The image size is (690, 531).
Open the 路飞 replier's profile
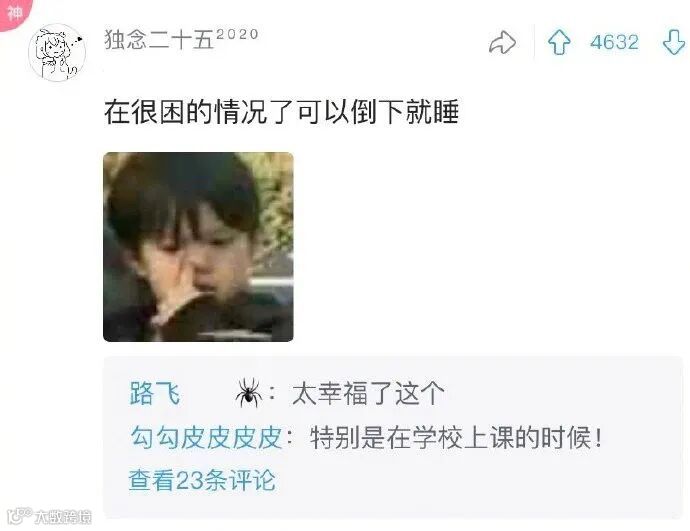tap(154, 393)
